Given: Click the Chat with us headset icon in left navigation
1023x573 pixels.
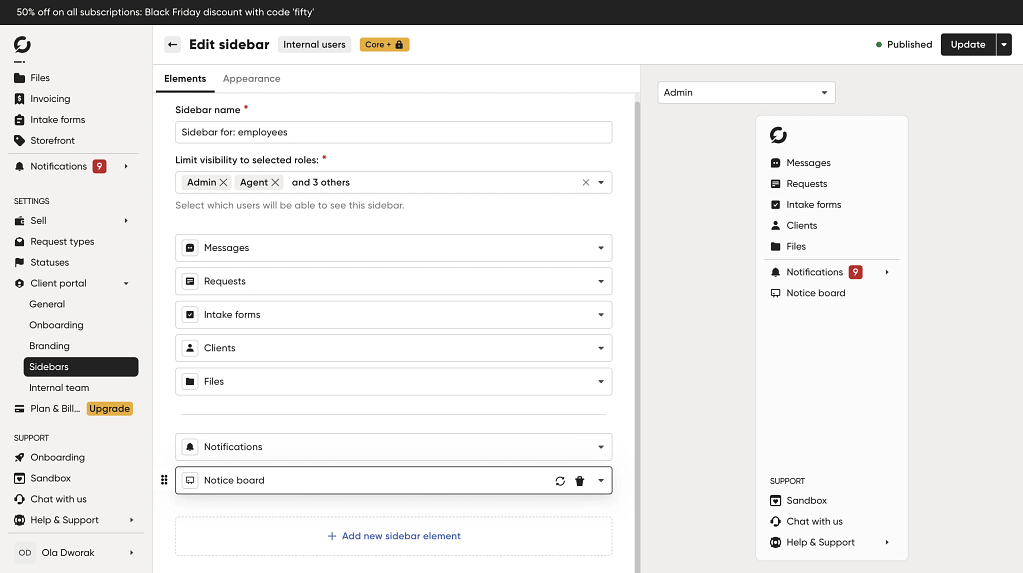Looking at the screenshot, I should 20,499.
